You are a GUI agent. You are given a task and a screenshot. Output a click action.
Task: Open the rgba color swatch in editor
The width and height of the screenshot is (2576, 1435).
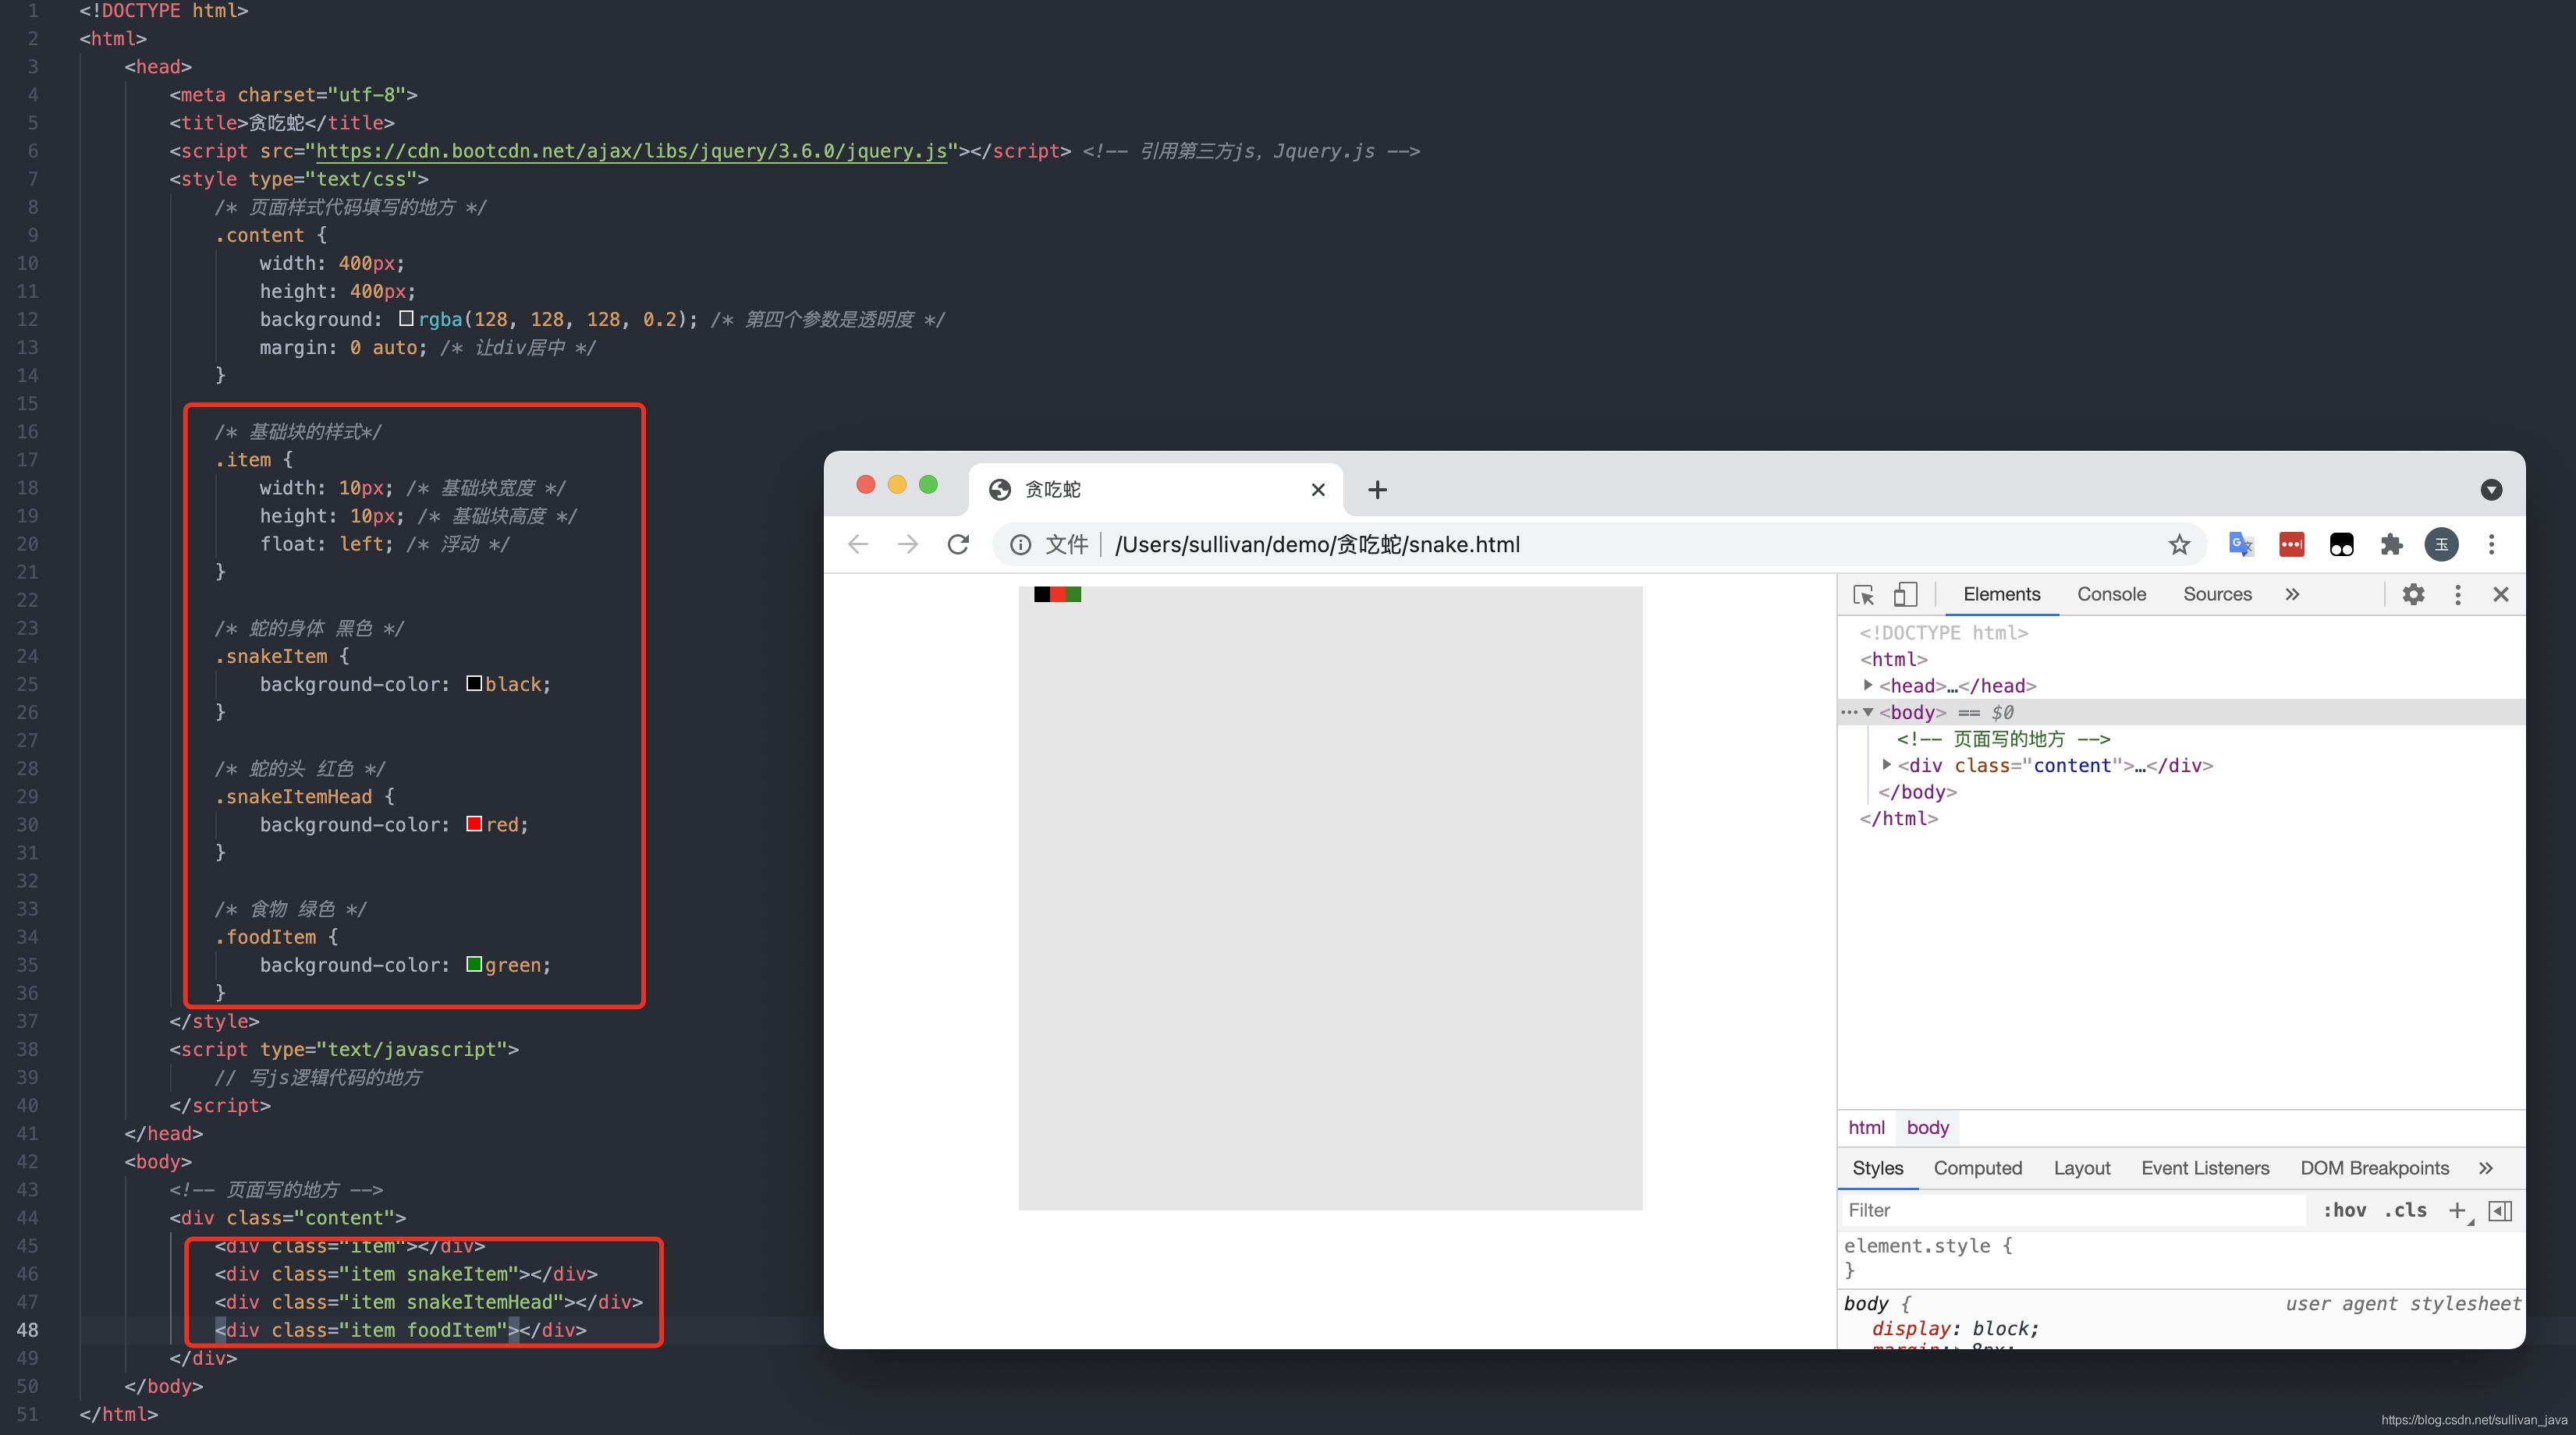(x=406, y=318)
